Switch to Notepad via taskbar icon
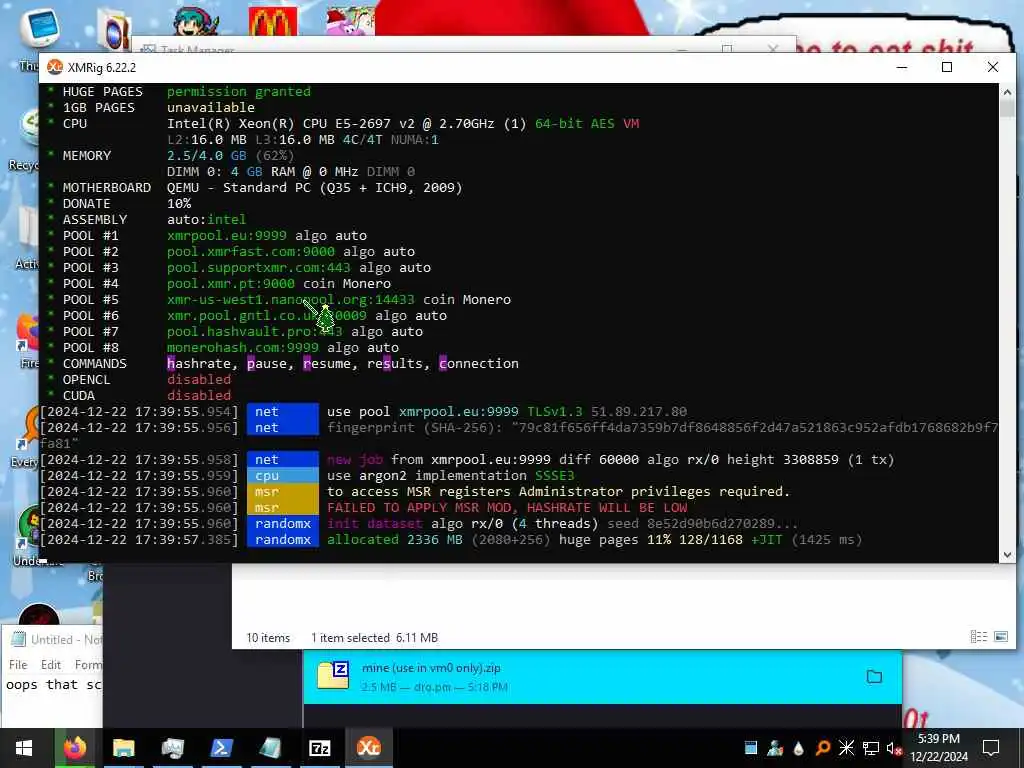This screenshot has height=768, width=1024. pos(270,748)
